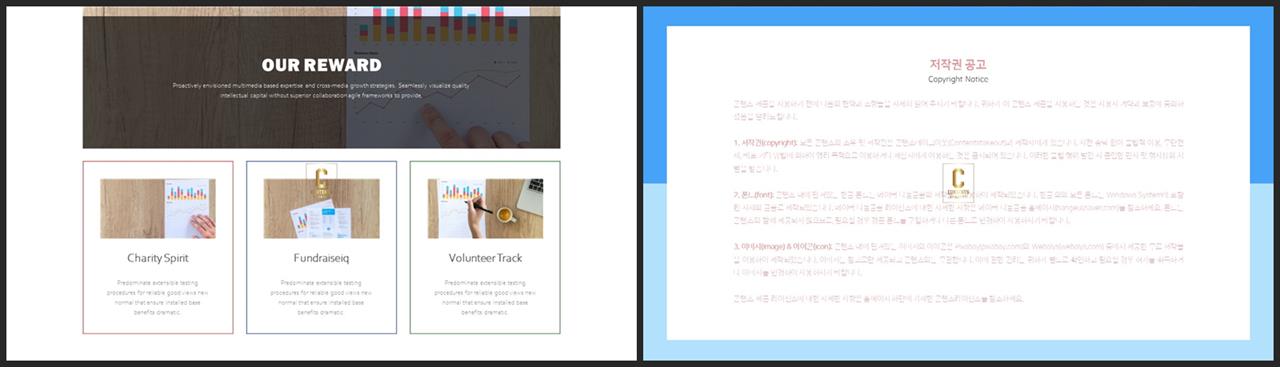Click the paragraph below the OUR REWARD heading

[x=321, y=91]
